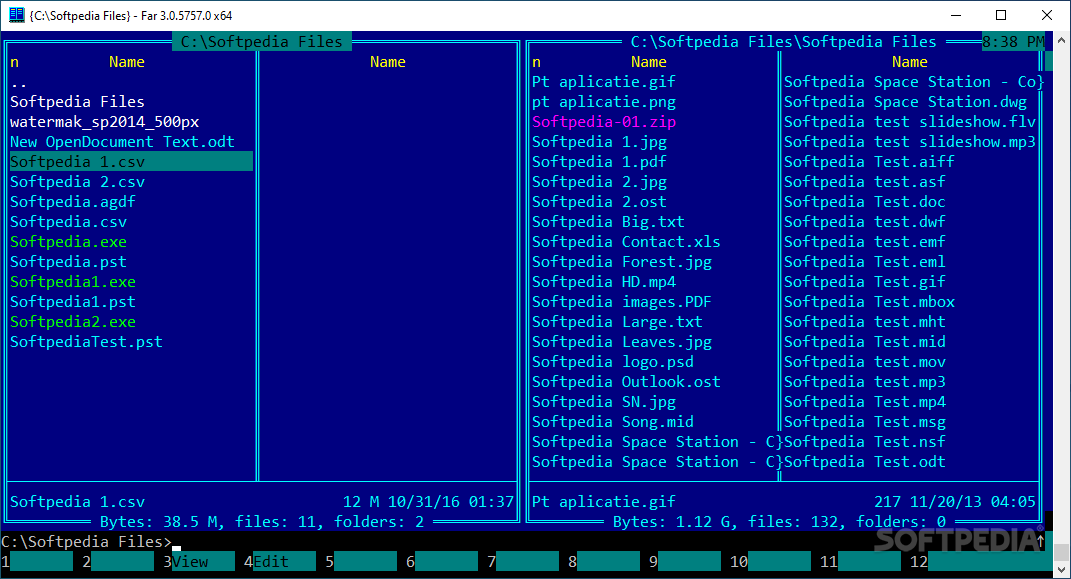Select 'Softpedia 1.pdf' file
Viewport: 1071px width, 579px height.
point(599,162)
